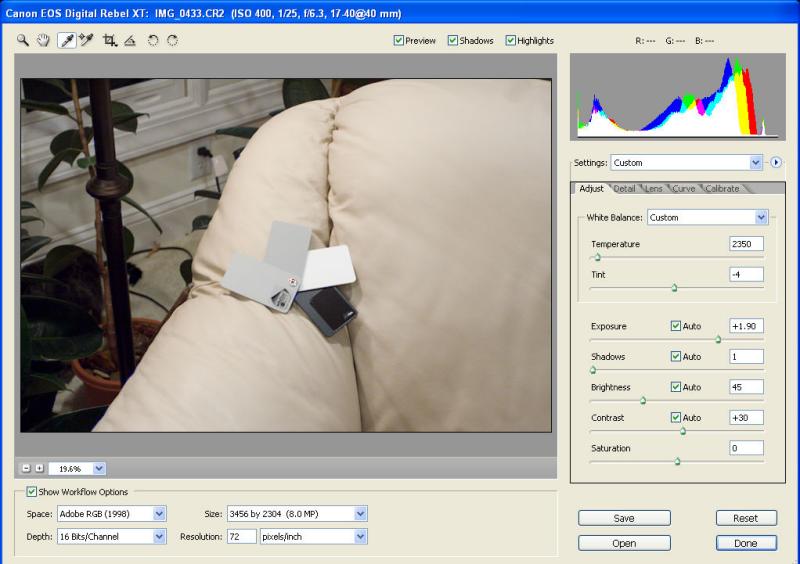Screen dimensions: 800x564
Task: Click the histogram display
Action: pos(678,96)
